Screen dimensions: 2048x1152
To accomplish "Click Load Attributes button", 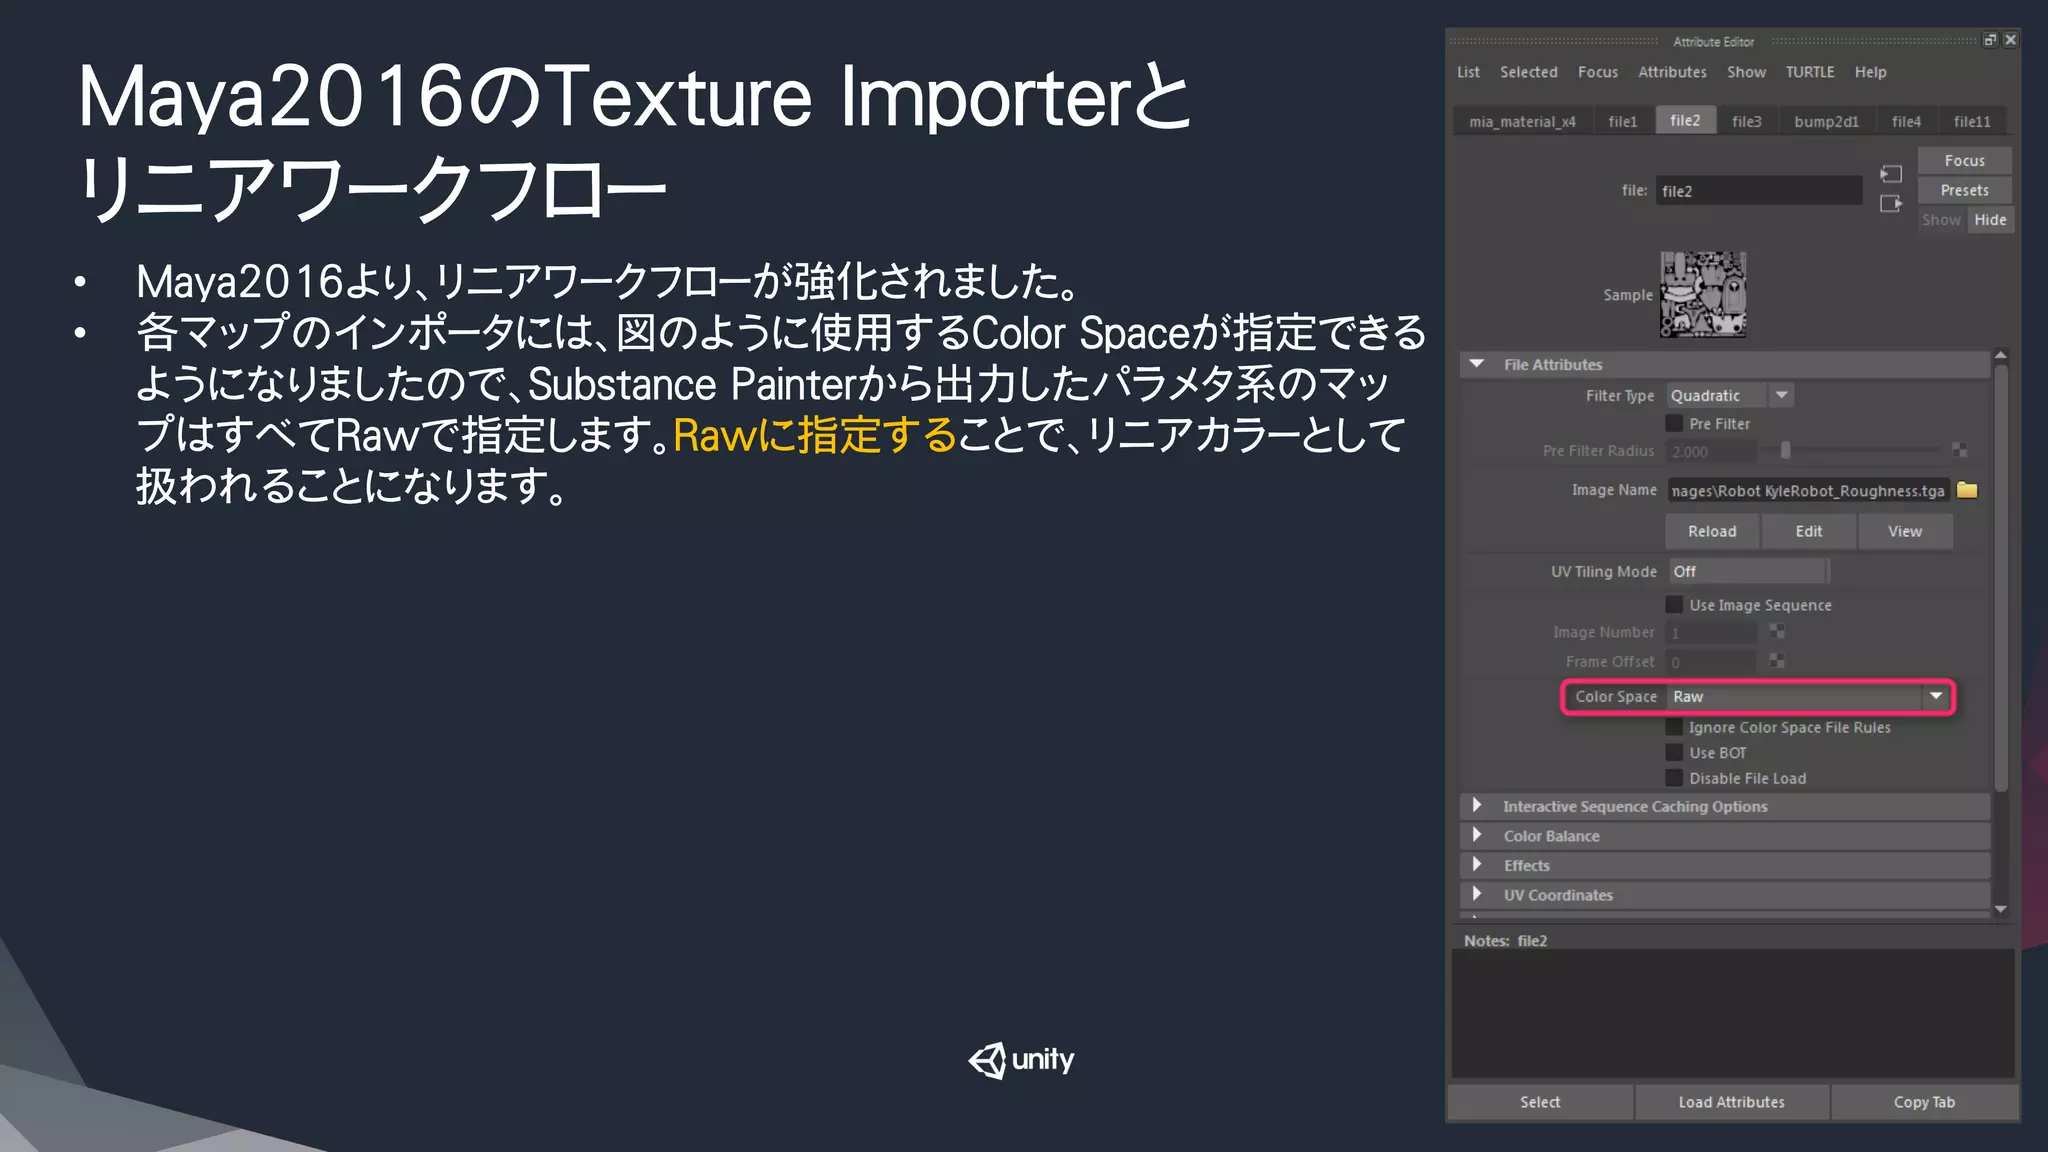I will [1732, 1102].
